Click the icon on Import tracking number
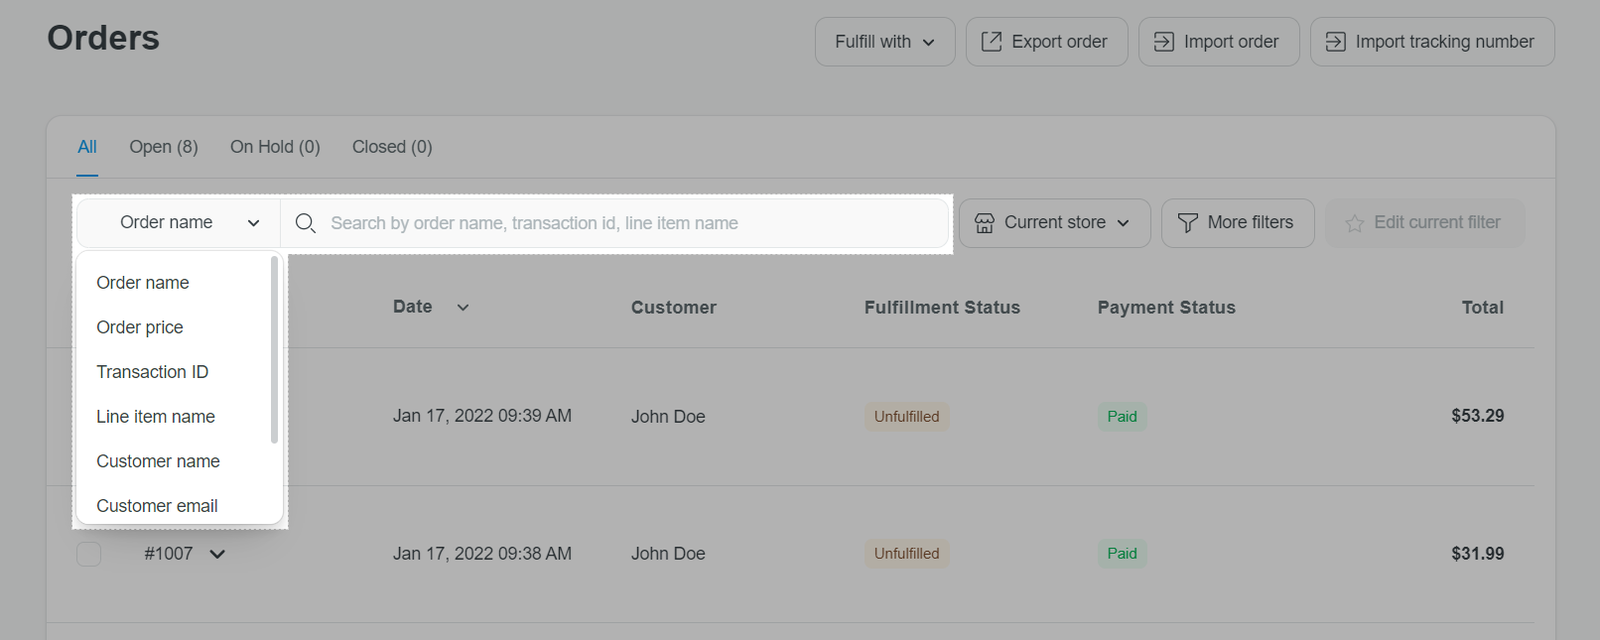The width and height of the screenshot is (1600, 640). [1335, 41]
